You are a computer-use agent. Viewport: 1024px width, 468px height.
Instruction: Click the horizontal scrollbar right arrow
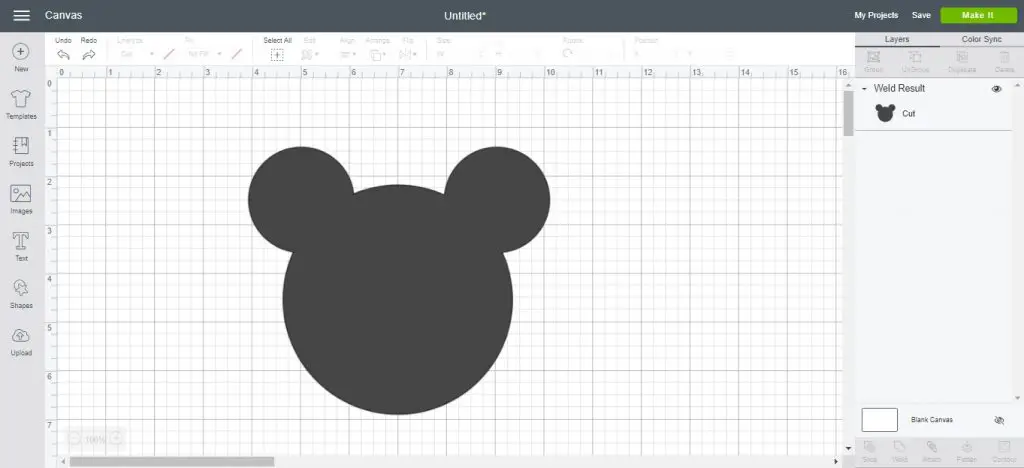tap(837, 462)
